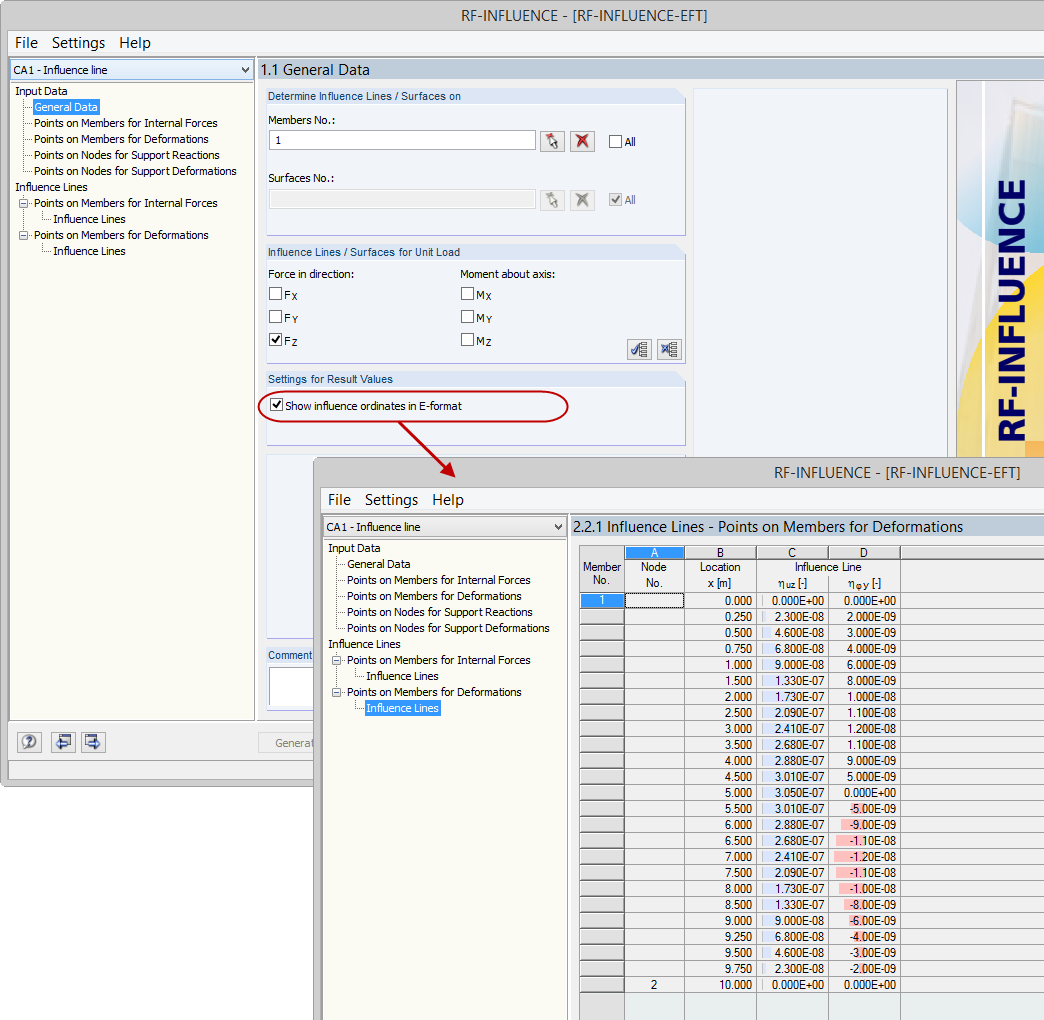Screen dimensions: 1044x1020
Task: Open File menu in front window
Action: coord(339,499)
